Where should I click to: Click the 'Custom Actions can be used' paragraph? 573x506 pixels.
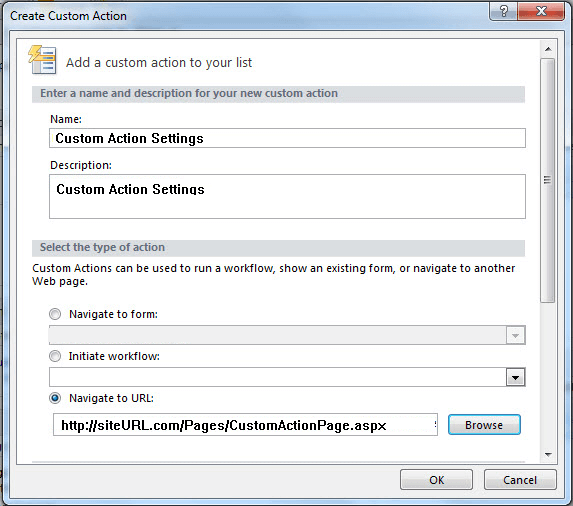point(273,275)
